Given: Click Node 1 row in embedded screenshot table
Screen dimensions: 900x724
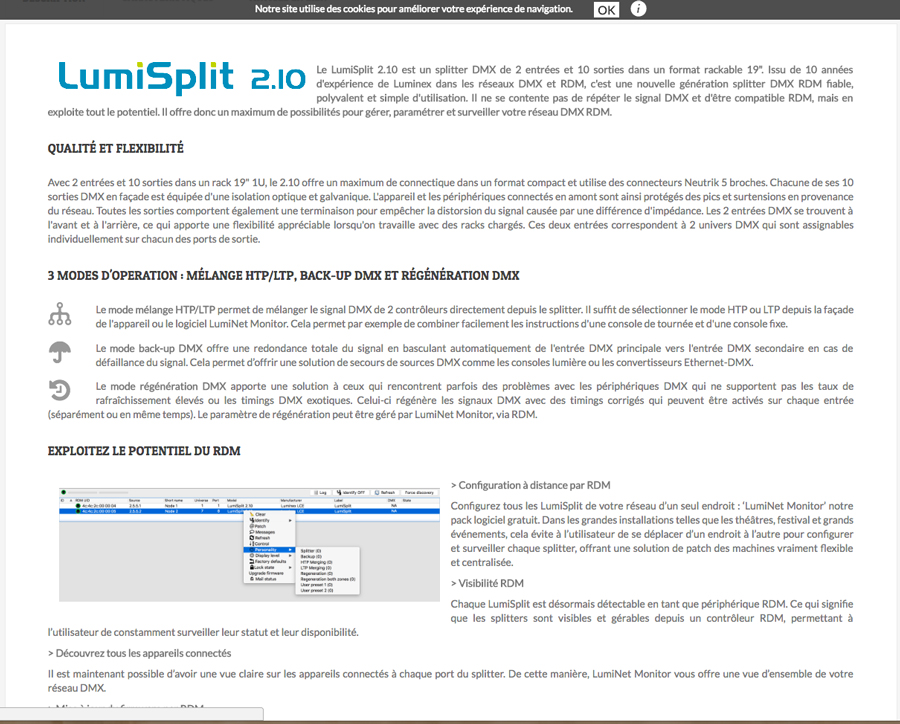Looking at the screenshot, I should tap(249, 506).
